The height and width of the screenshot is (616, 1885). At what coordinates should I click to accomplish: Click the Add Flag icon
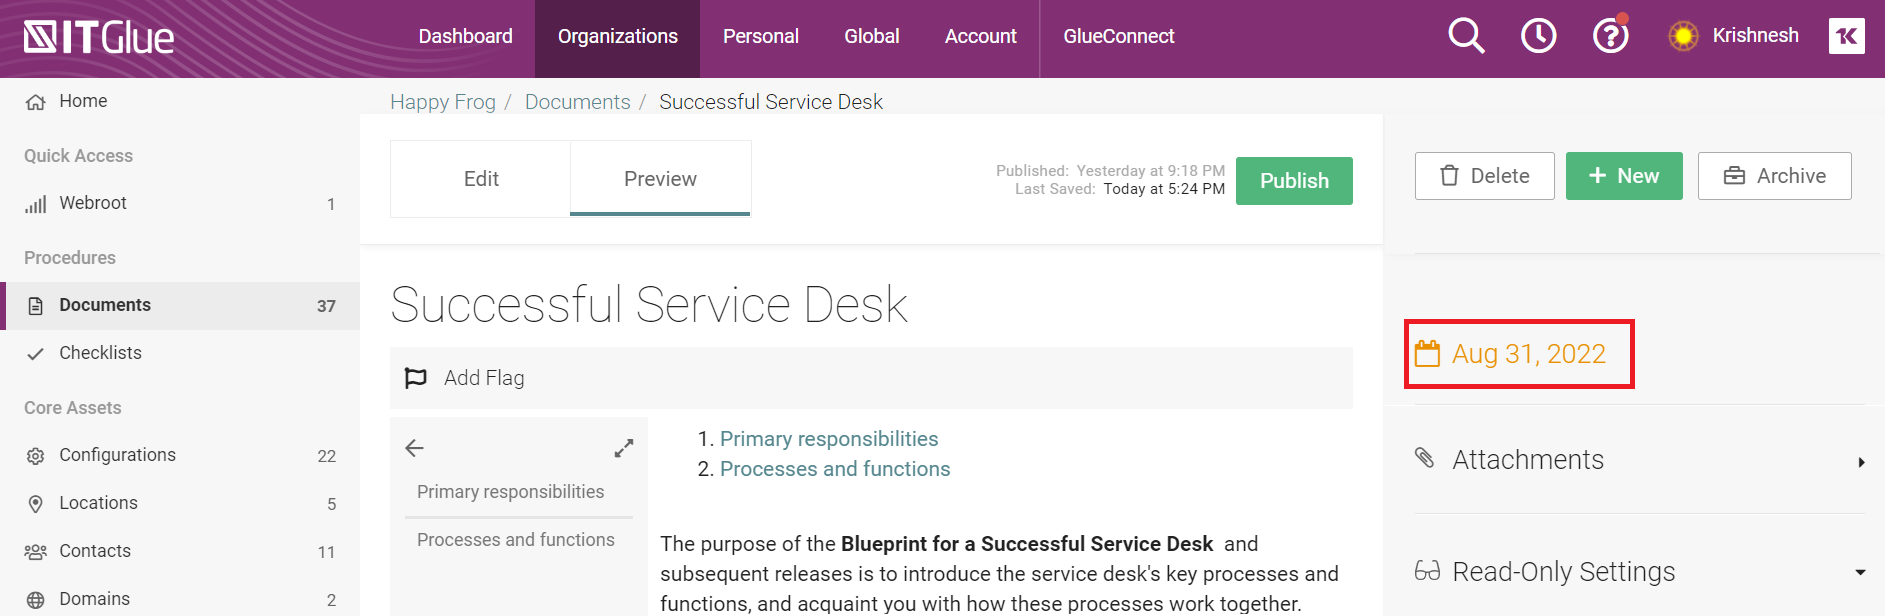415,378
